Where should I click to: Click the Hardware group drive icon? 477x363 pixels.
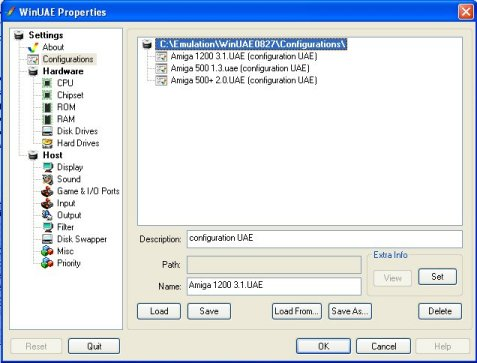pos(33,71)
